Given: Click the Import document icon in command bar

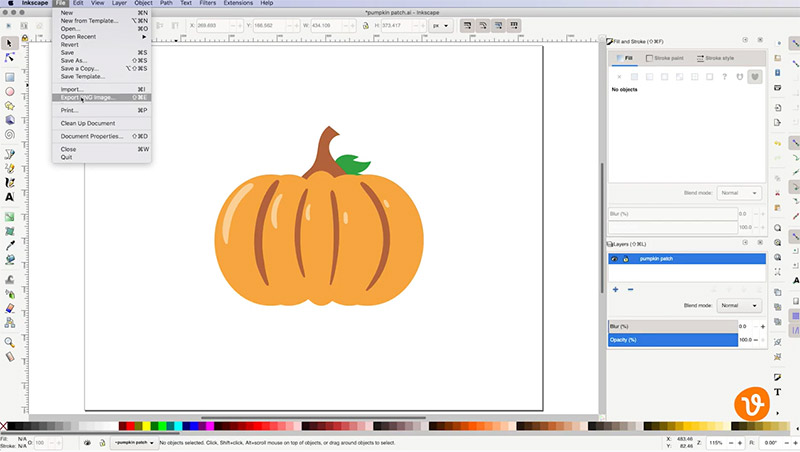Looking at the screenshot, I should pyautogui.click(x=778, y=108).
